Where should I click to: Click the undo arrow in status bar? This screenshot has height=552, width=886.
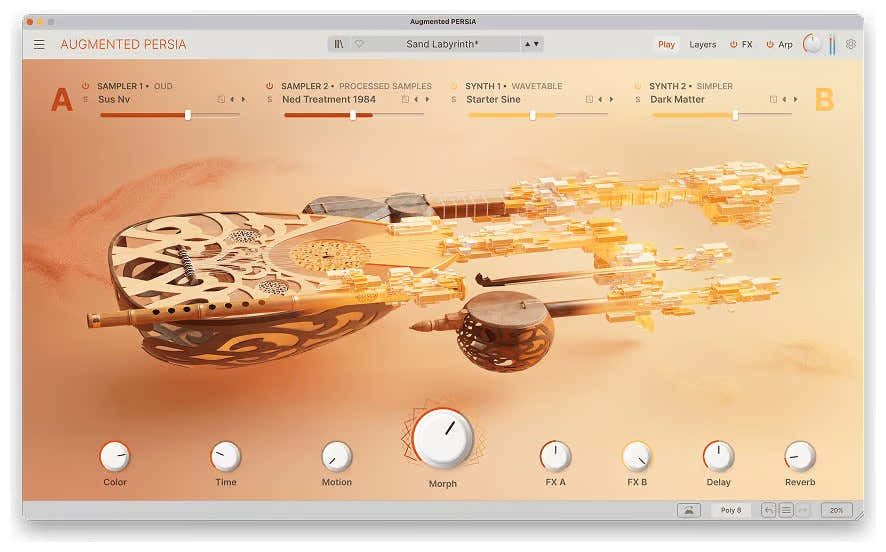(x=768, y=510)
